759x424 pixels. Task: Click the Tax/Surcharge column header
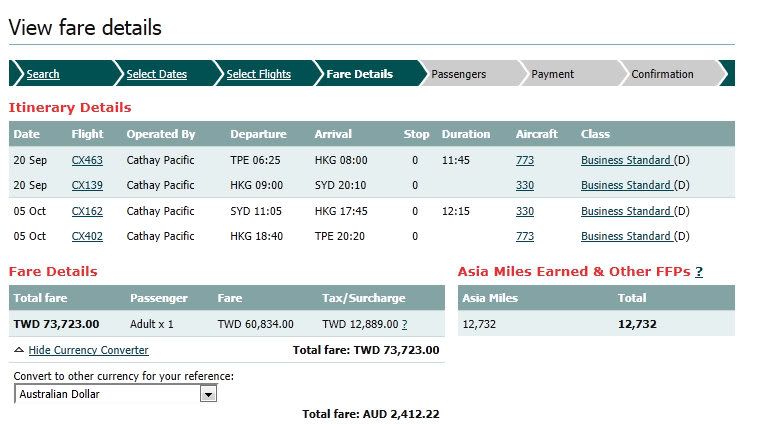click(364, 298)
